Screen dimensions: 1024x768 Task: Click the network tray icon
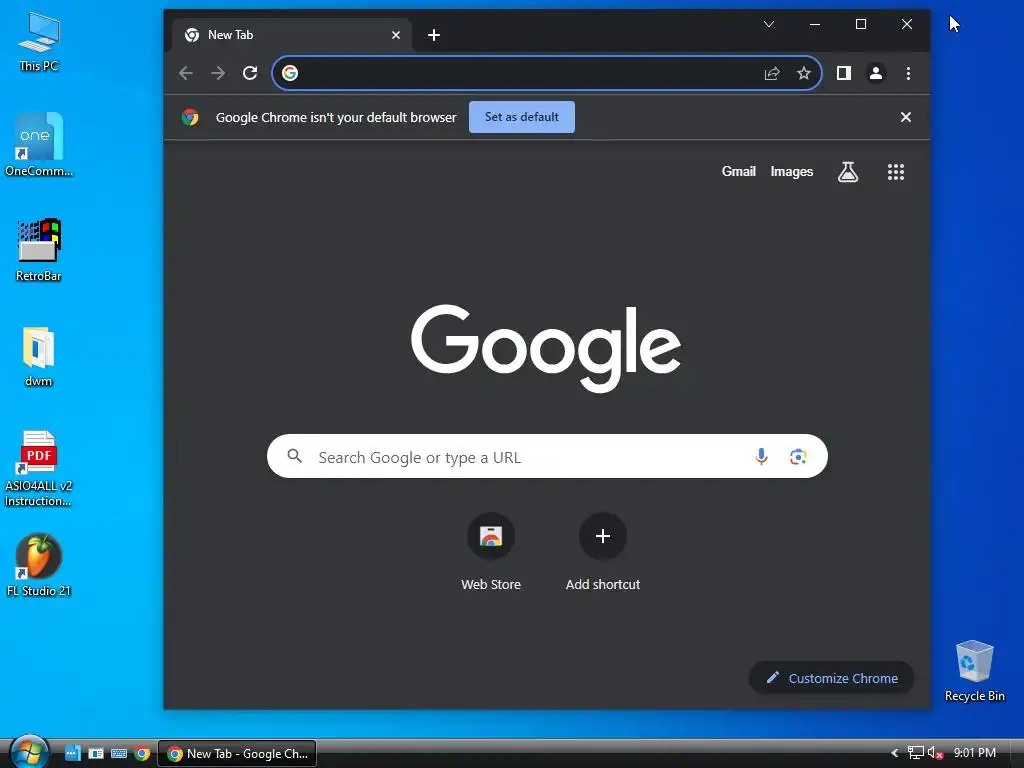916,753
